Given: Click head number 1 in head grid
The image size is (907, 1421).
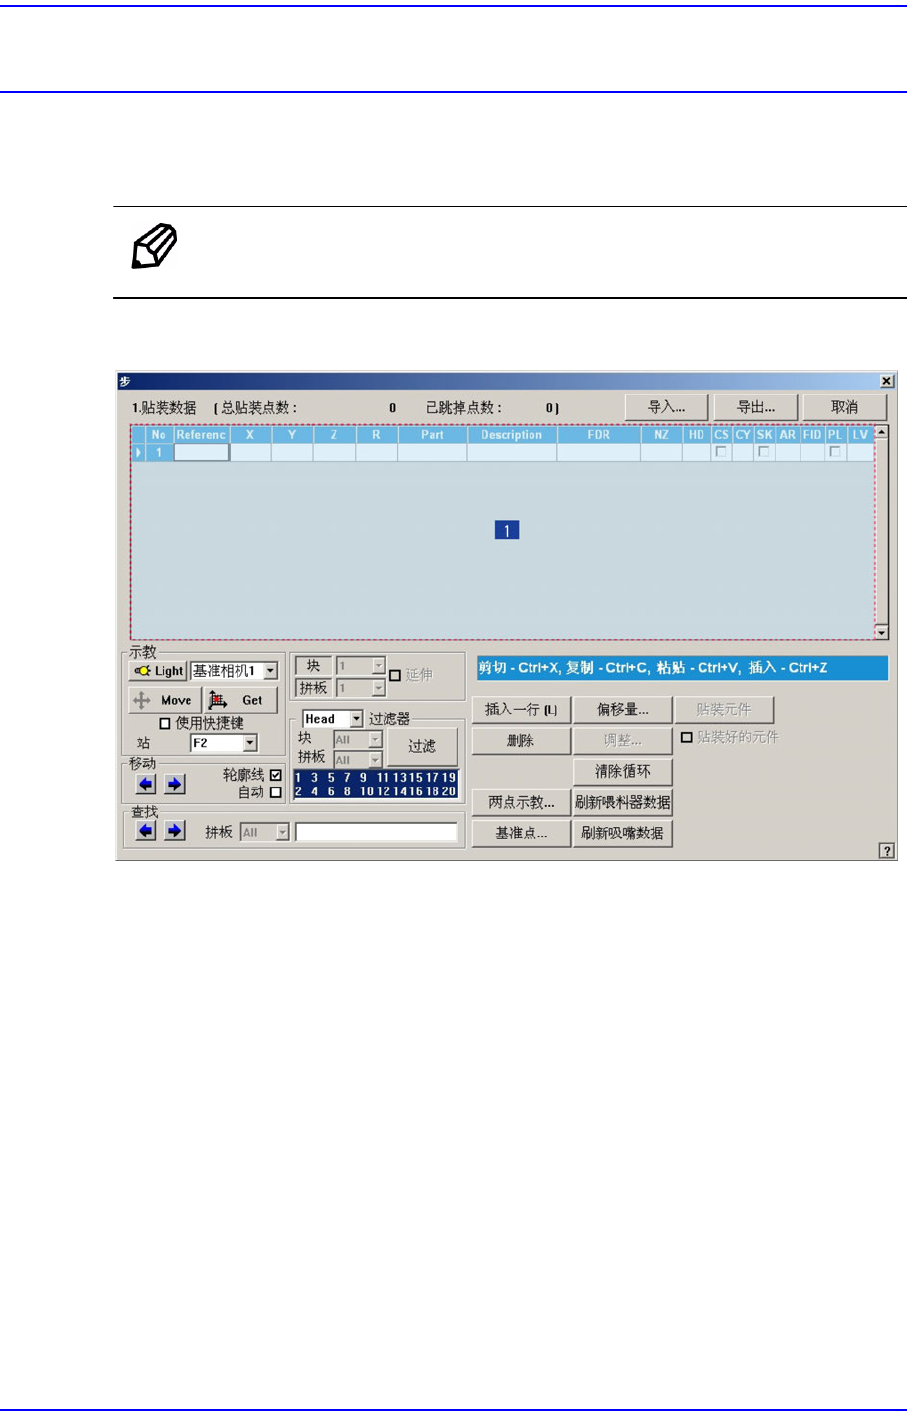Looking at the screenshot, I should 298,777.
